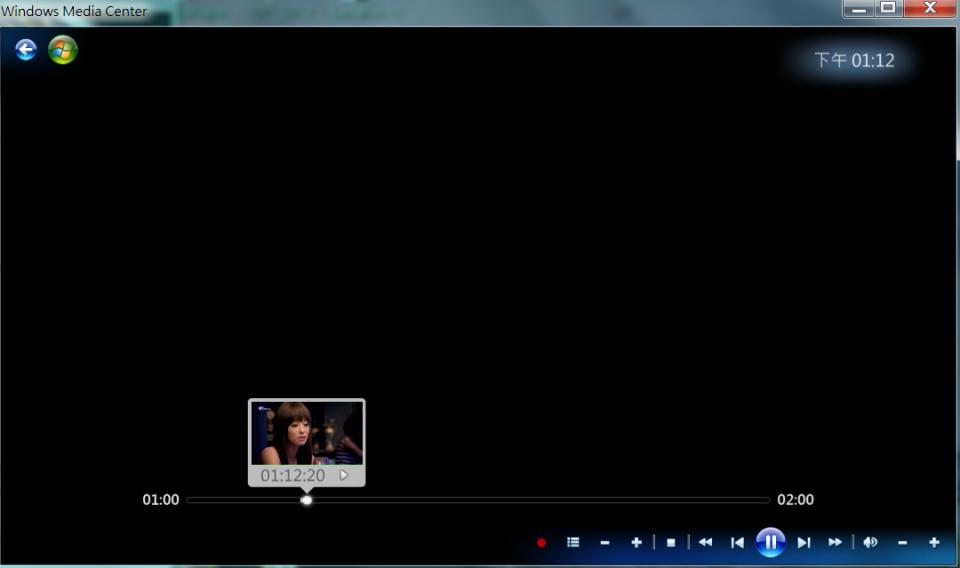
Task: Mute audio with the speaker icon
Action: point(870,542)
